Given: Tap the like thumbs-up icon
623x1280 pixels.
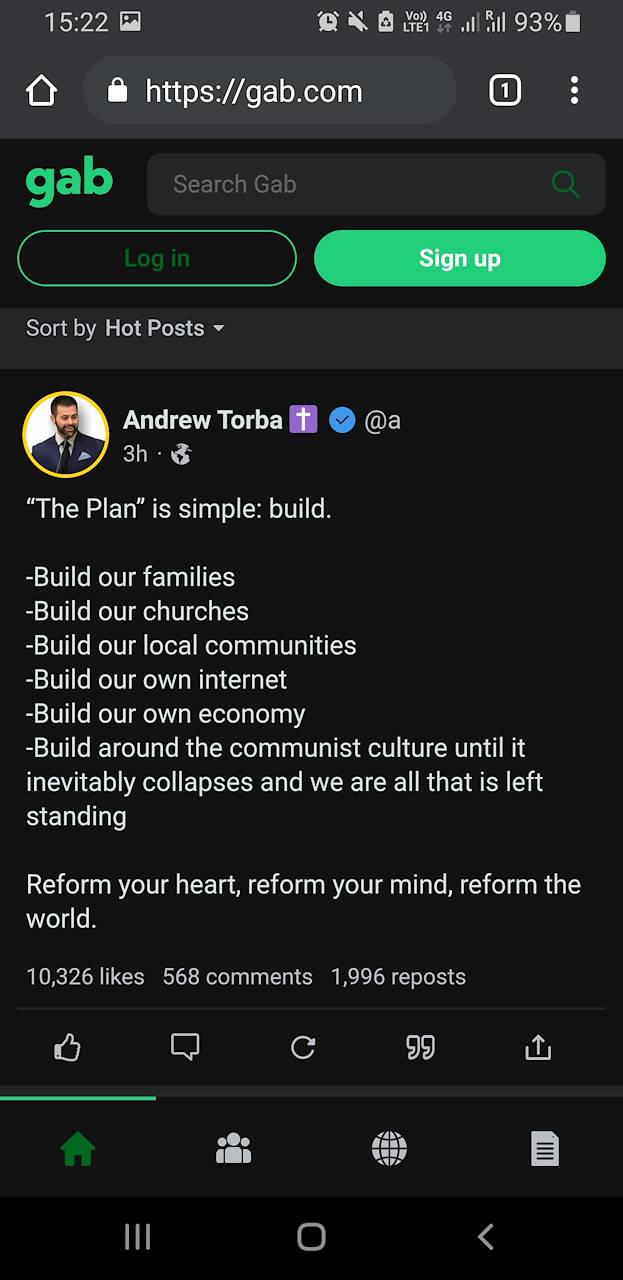Looking at the screenshot, I should click(67, 1047).
